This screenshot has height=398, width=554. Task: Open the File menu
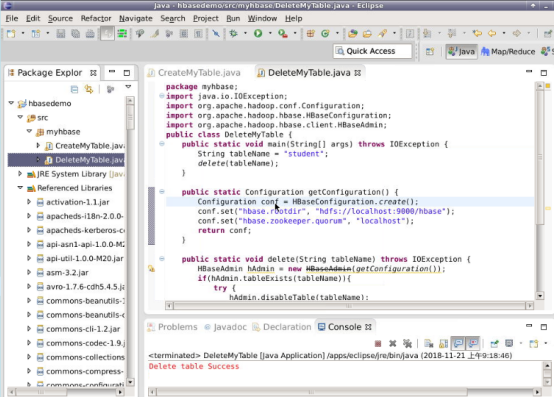(12, 18)
